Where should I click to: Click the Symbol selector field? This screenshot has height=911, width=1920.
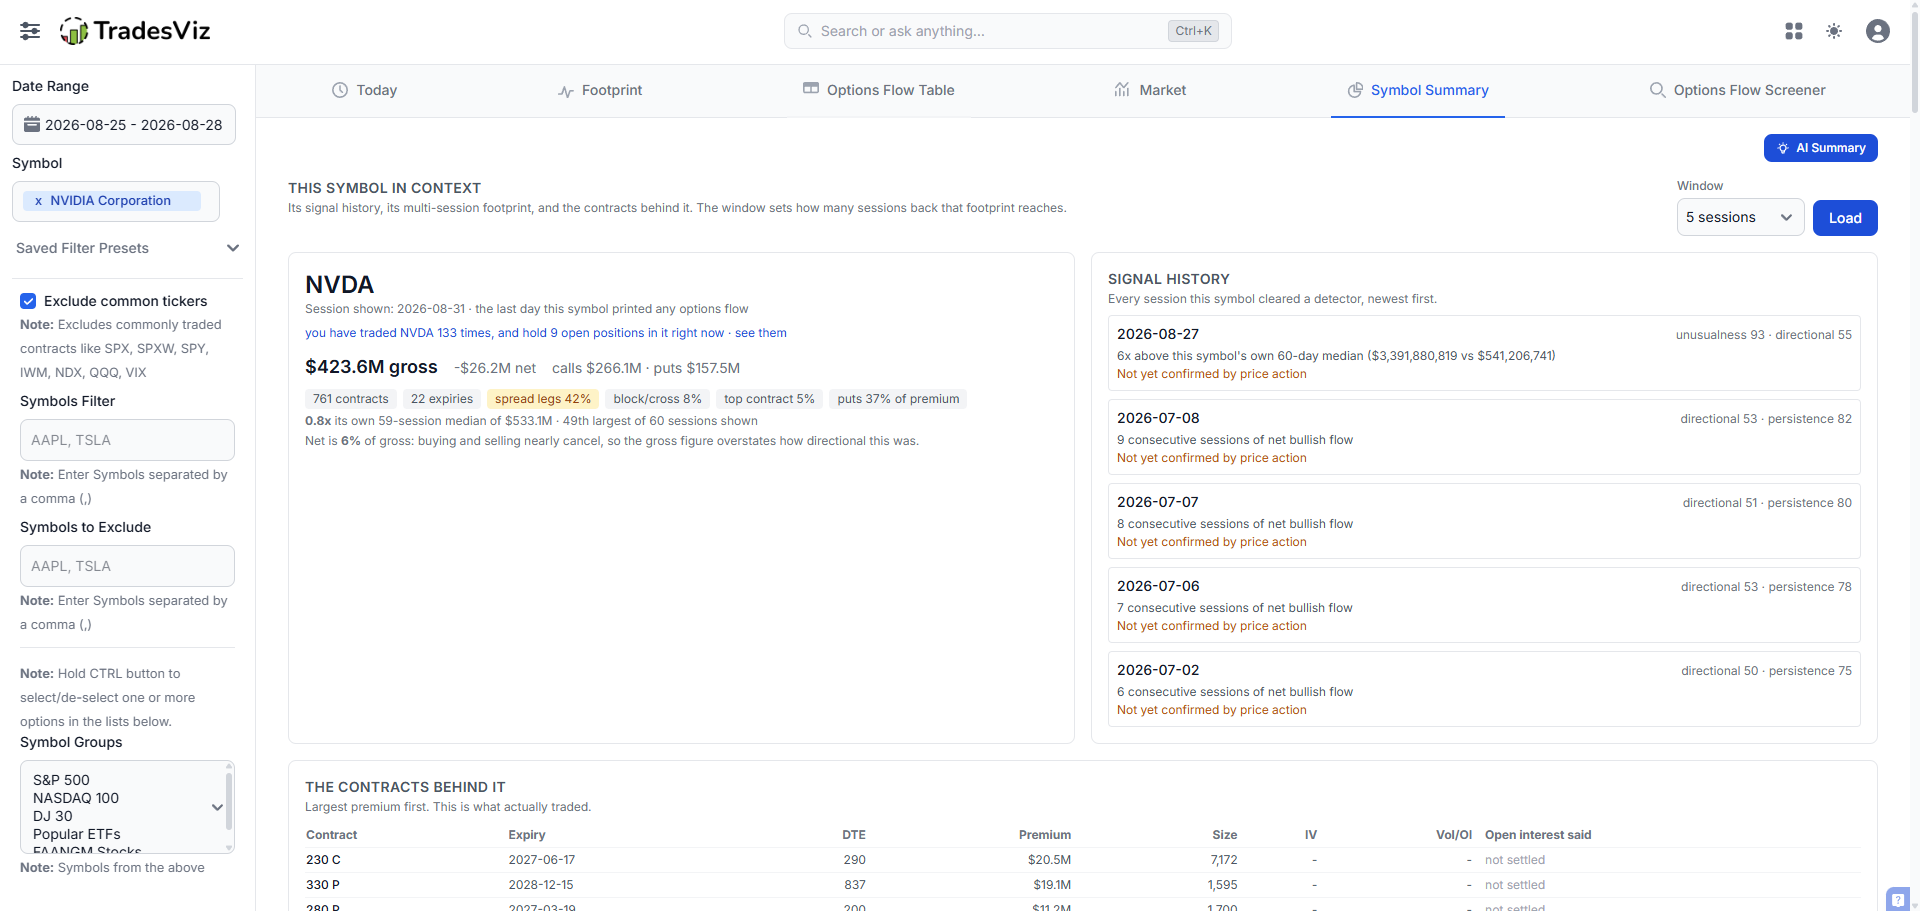[x=116, y=201]
